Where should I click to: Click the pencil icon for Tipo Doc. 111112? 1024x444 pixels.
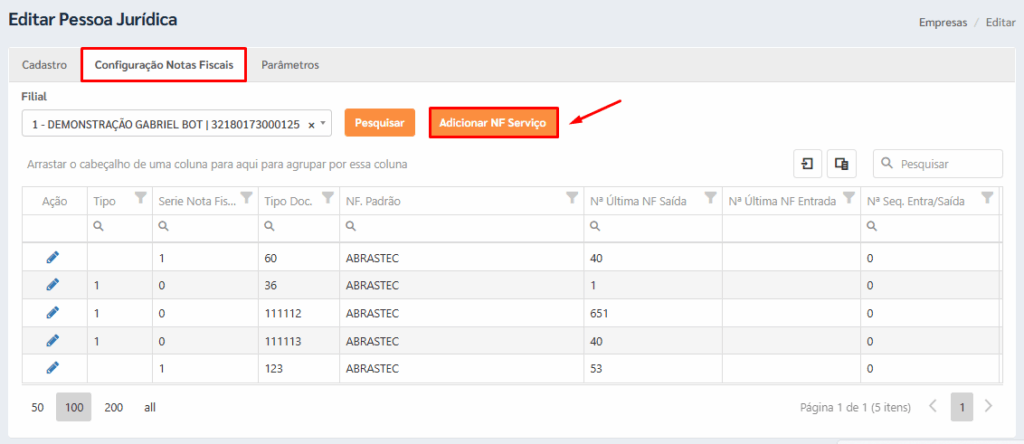(53, 313)
